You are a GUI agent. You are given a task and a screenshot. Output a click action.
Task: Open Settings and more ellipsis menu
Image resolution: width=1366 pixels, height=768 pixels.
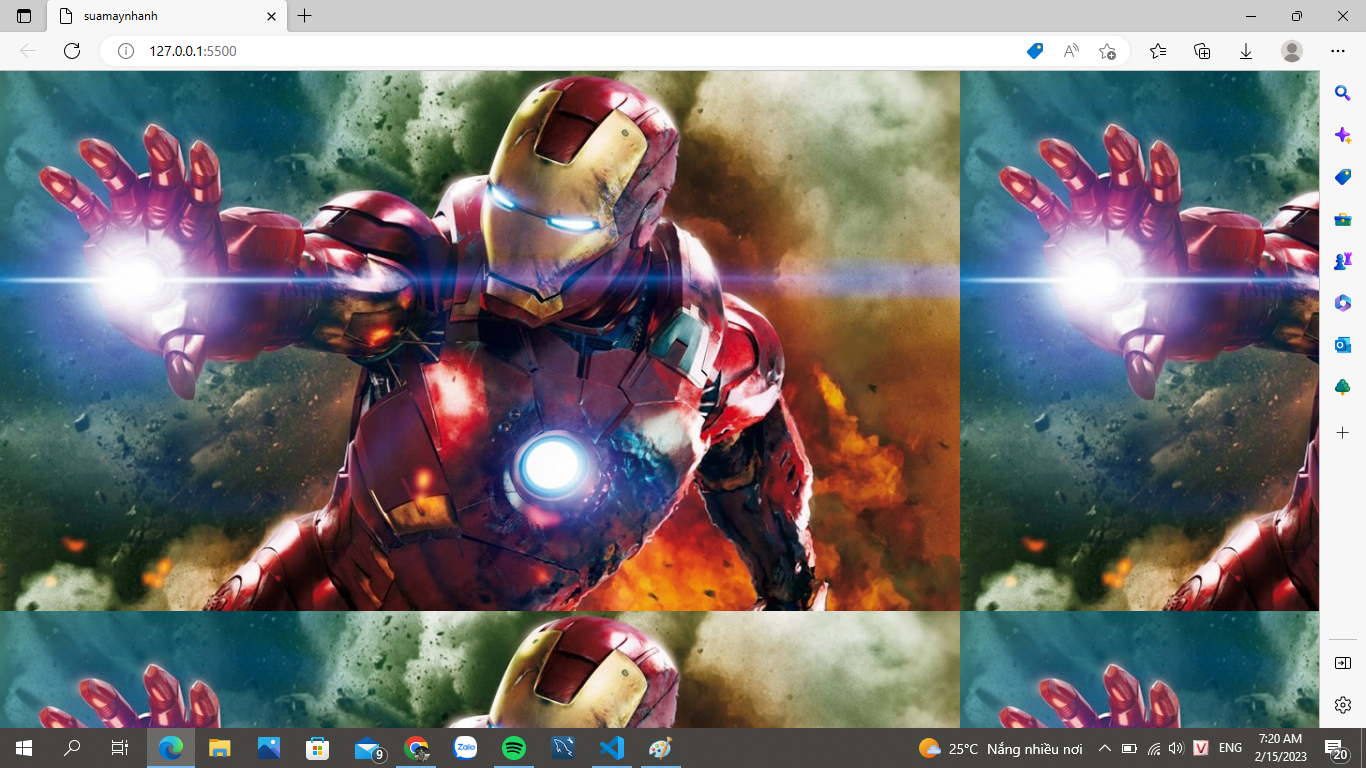1338,51
